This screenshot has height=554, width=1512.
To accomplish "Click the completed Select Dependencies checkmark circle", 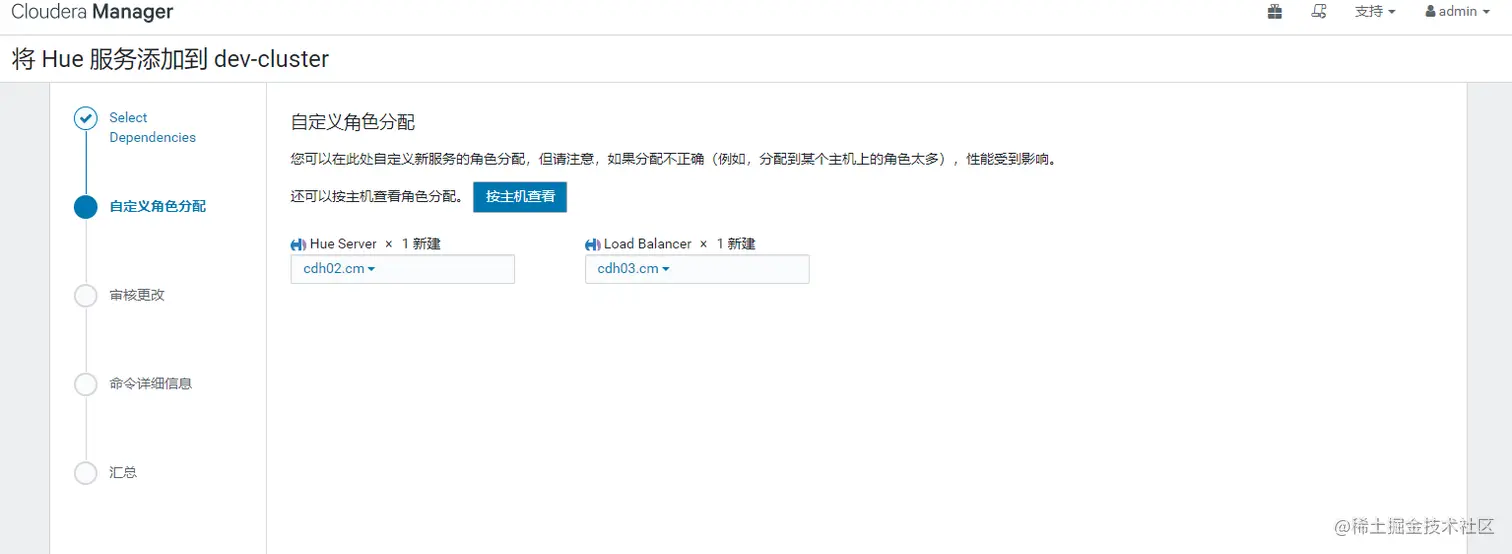I will point(86,118).
